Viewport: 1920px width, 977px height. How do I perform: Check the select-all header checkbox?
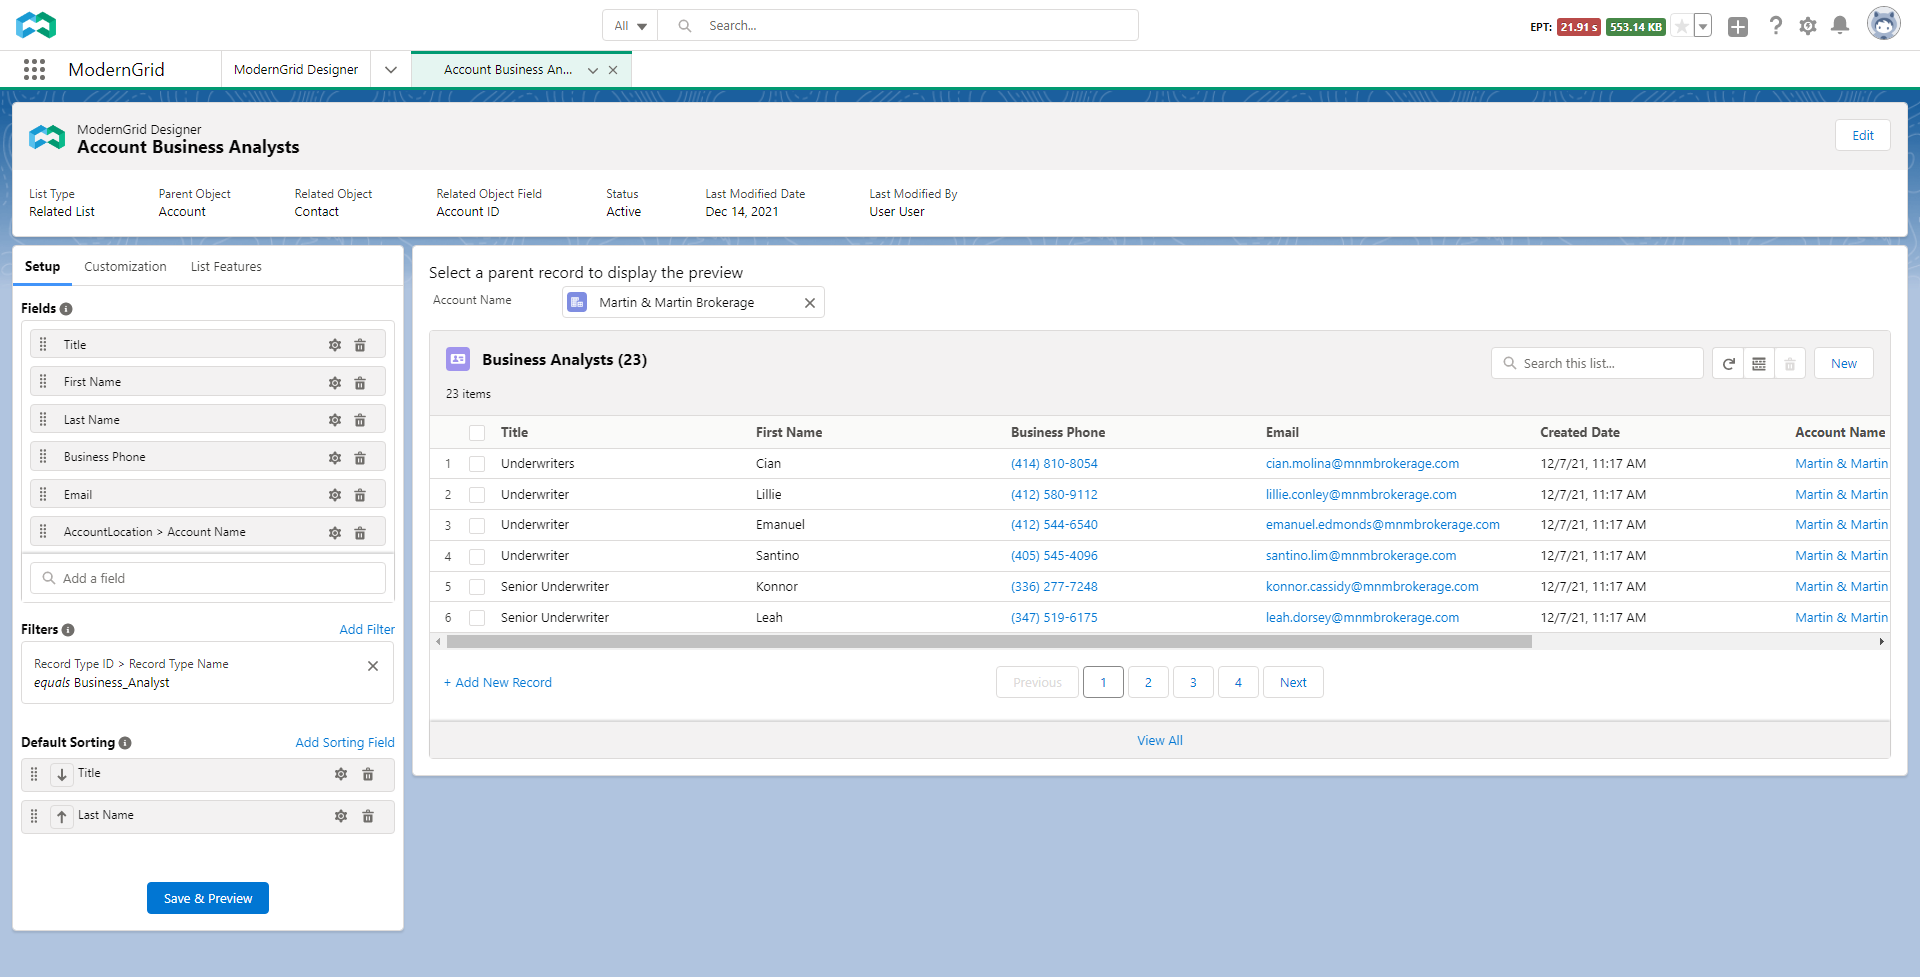tap(477, 433)
